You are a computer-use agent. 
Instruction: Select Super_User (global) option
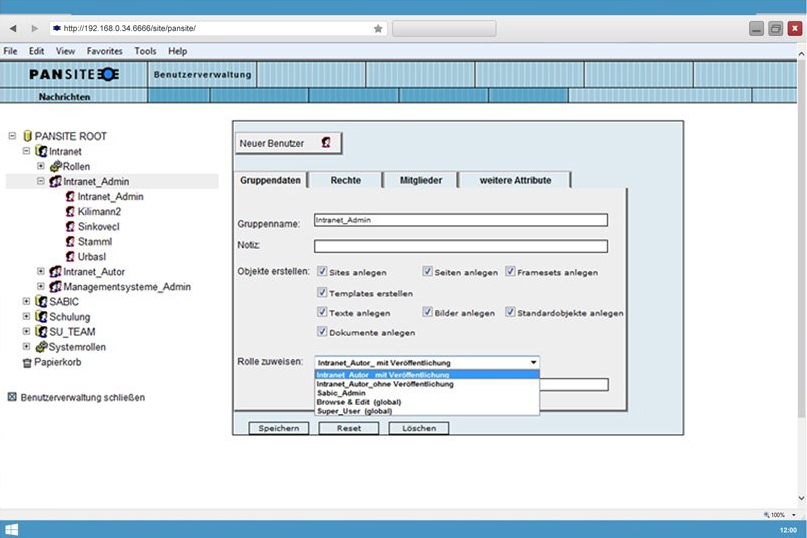coord(427,411)
